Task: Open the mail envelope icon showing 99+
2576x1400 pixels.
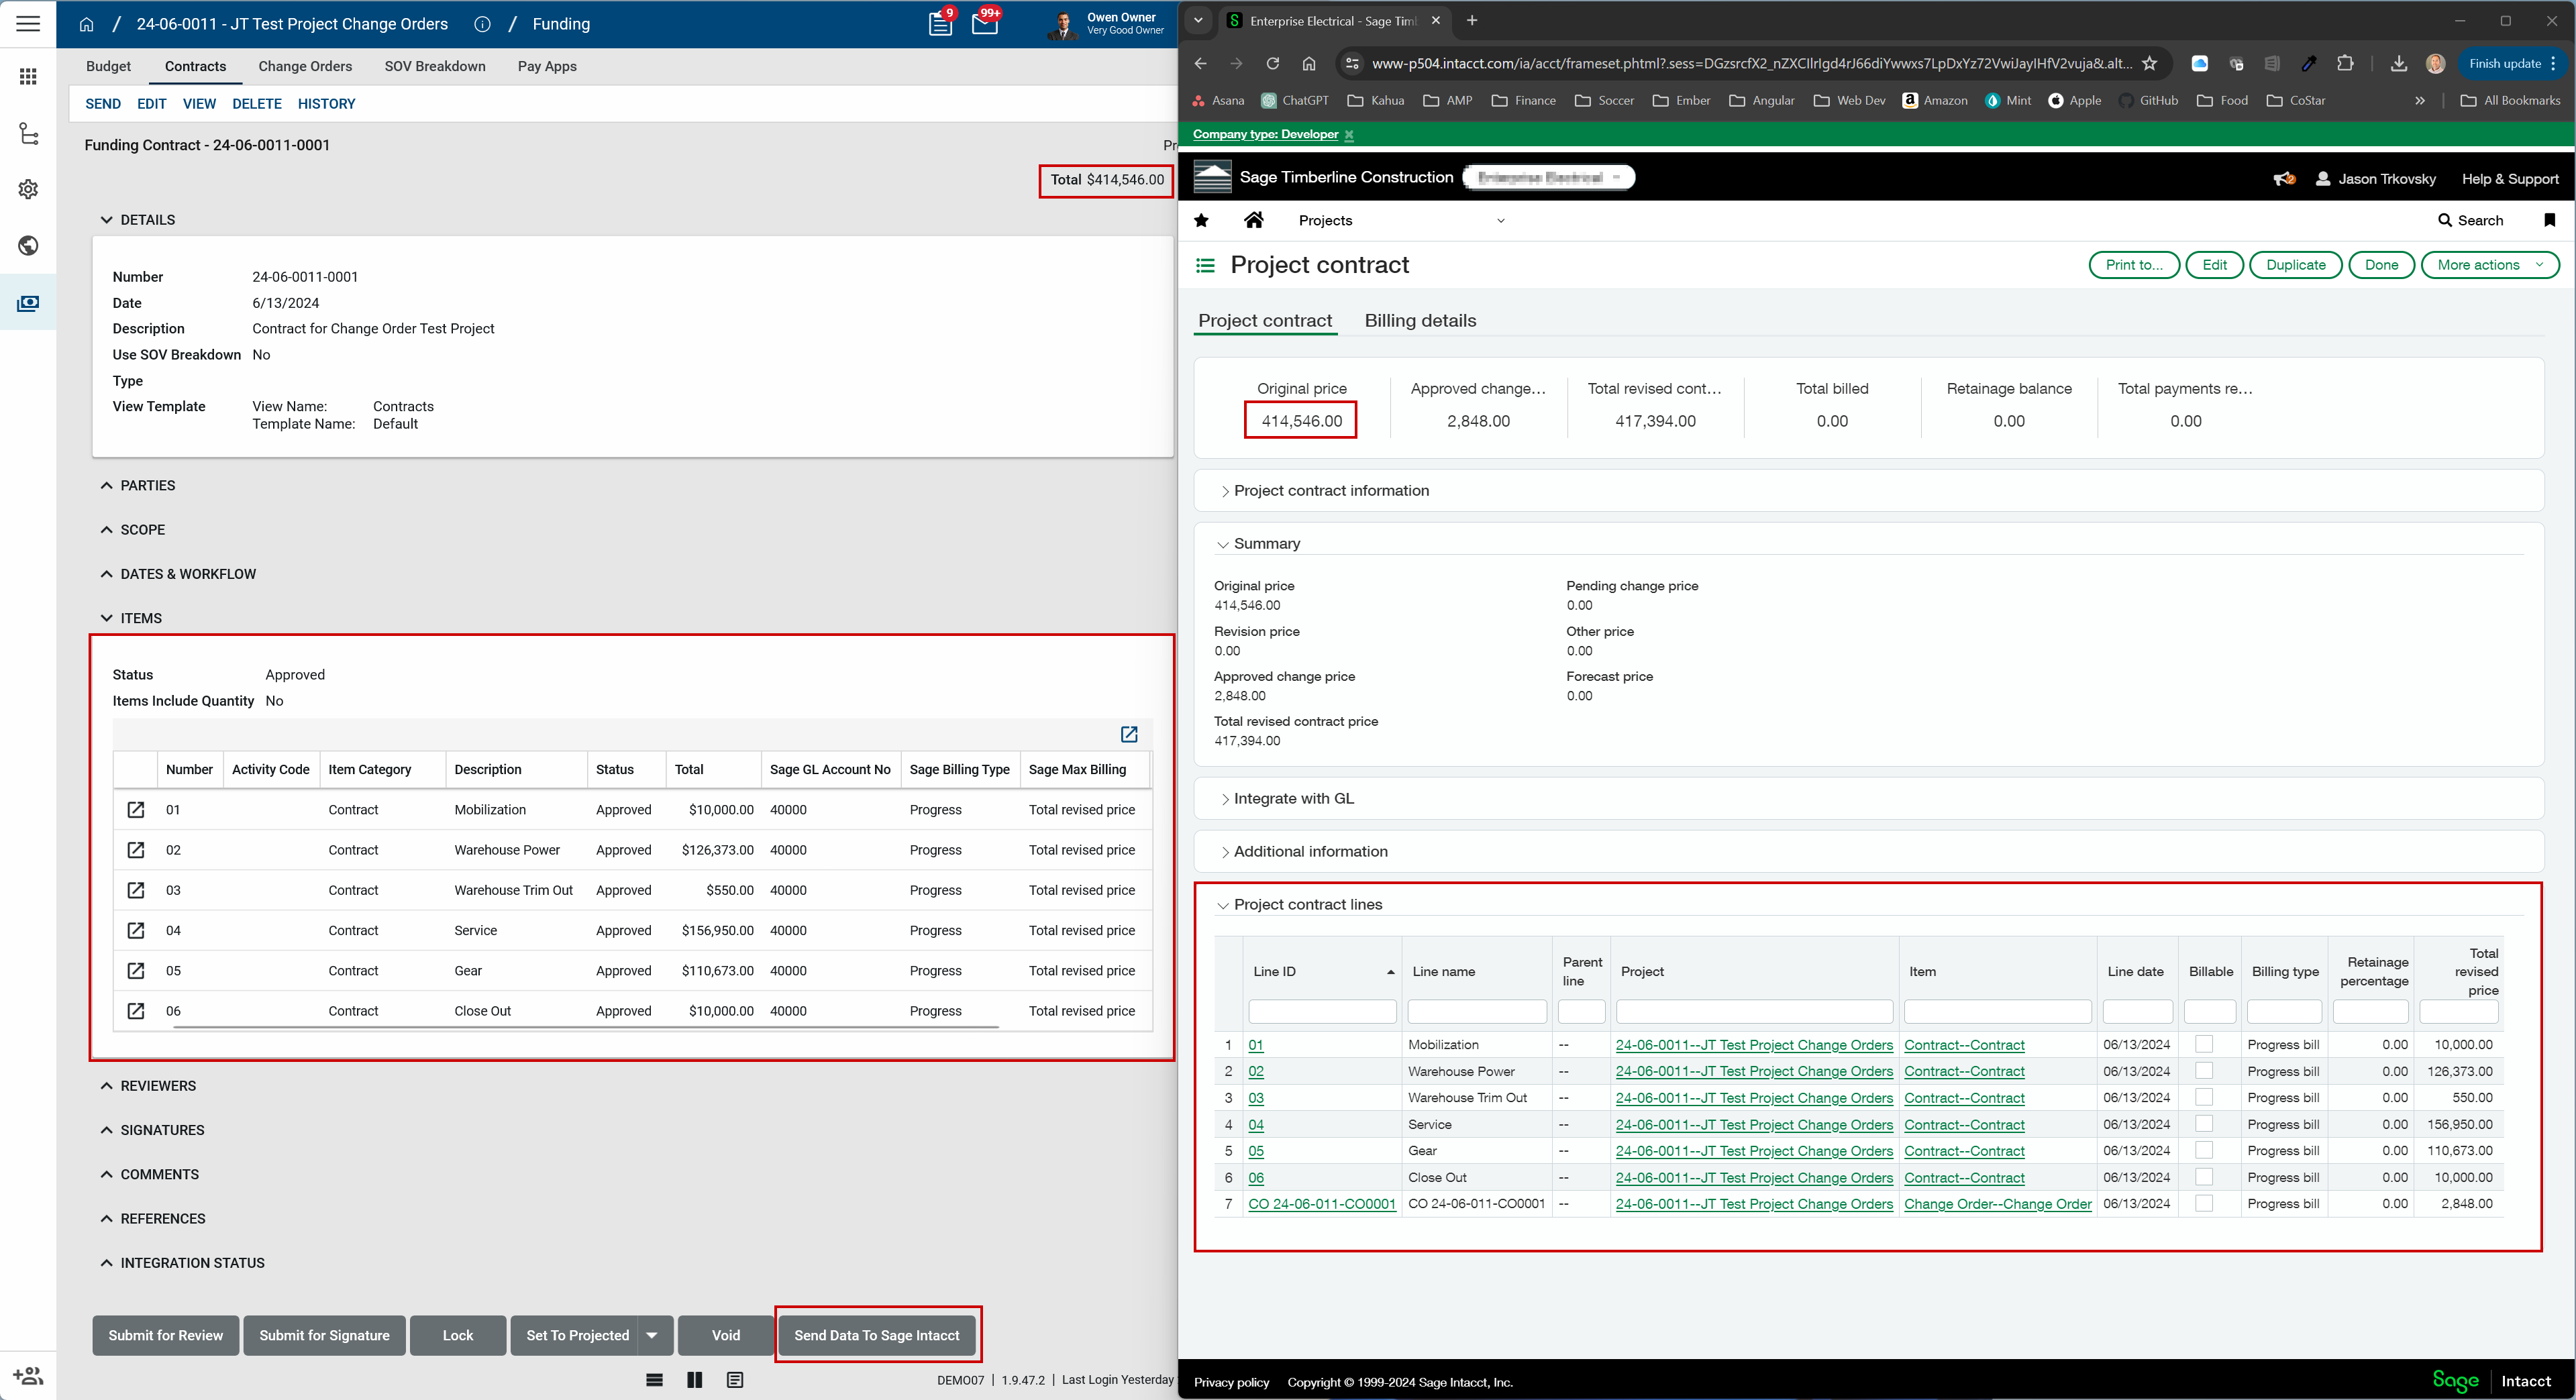Action: (x=984, y=24)
